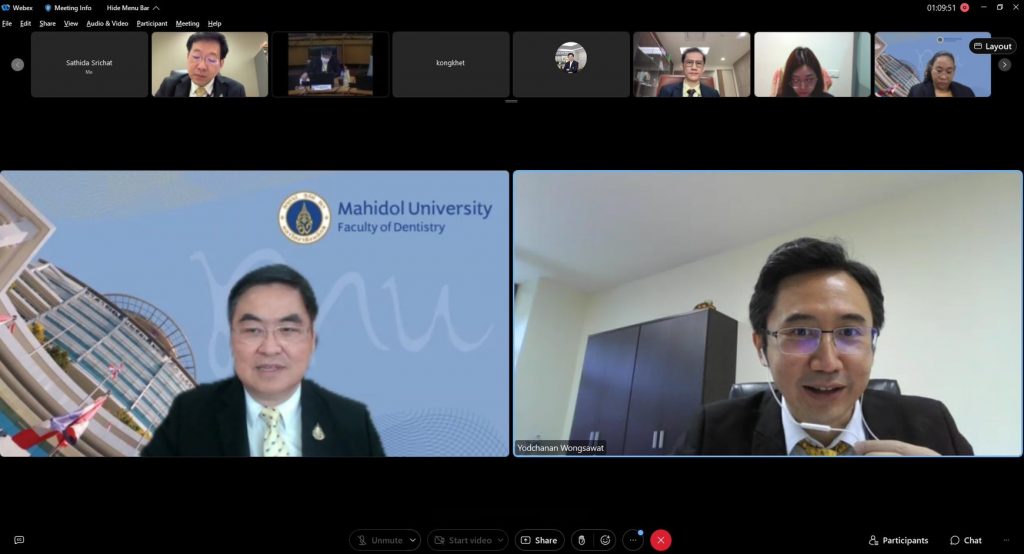Click the captions icon at bottom left

click(19, 540)
